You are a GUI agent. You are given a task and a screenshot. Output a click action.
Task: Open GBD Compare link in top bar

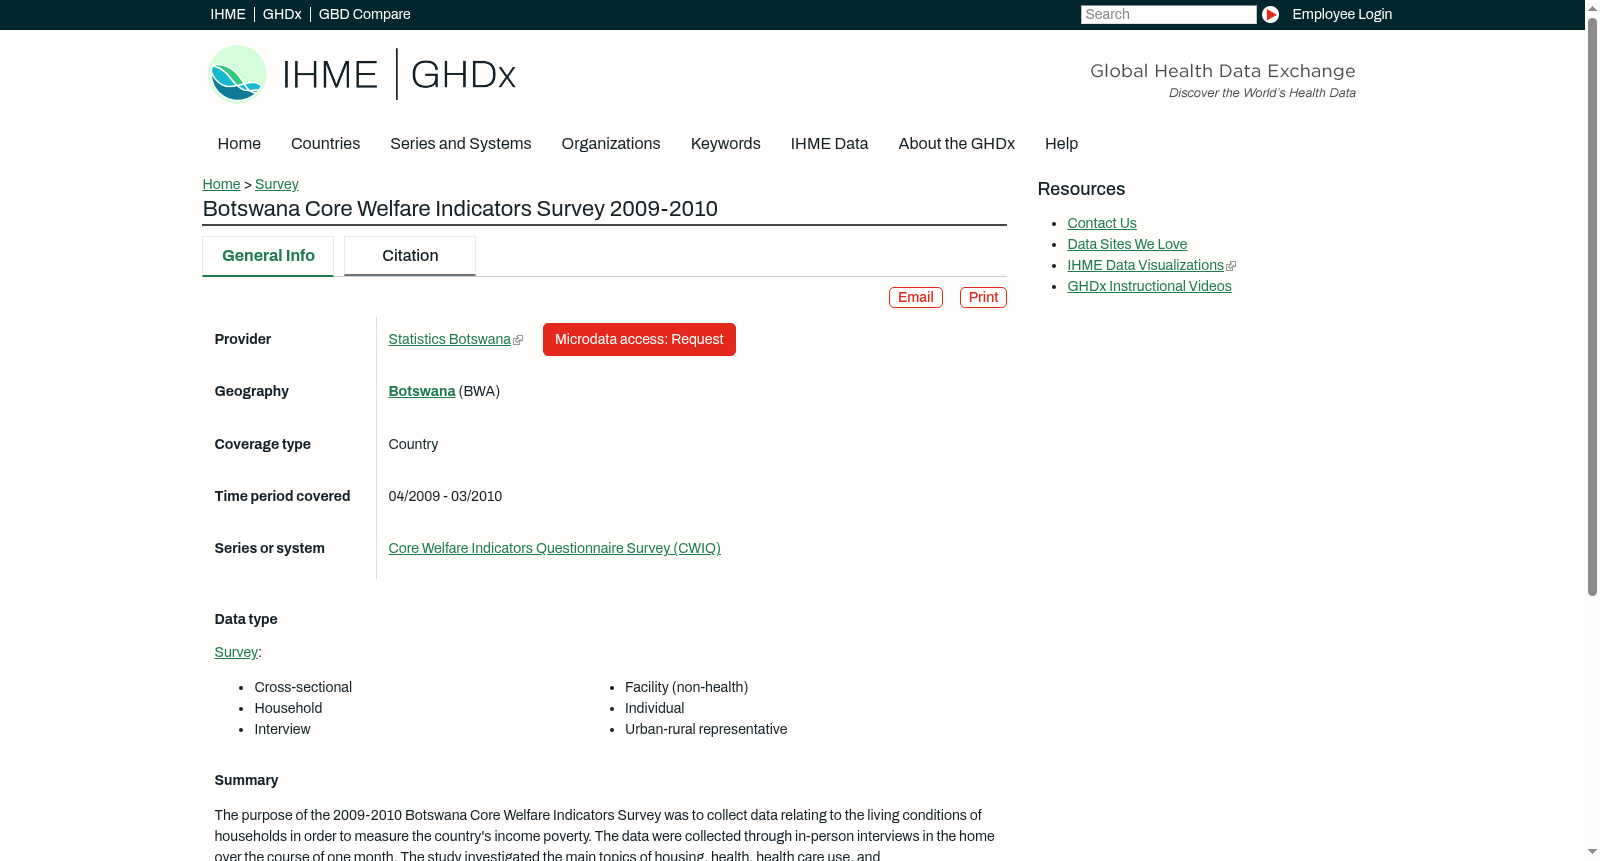click(365, 14)
